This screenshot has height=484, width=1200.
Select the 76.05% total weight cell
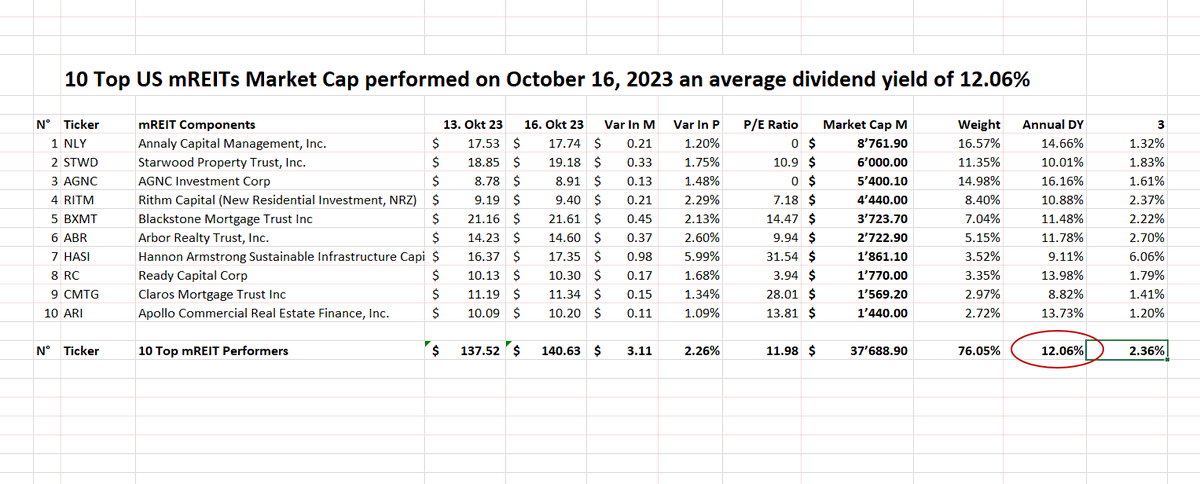coord(979,351)
